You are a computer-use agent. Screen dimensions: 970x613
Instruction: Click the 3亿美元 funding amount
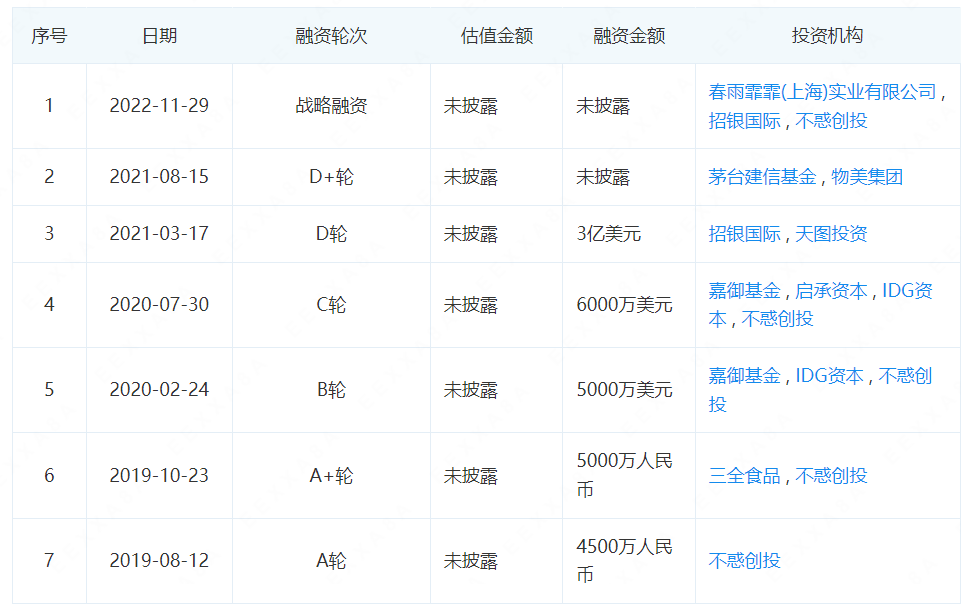point(609,234)
